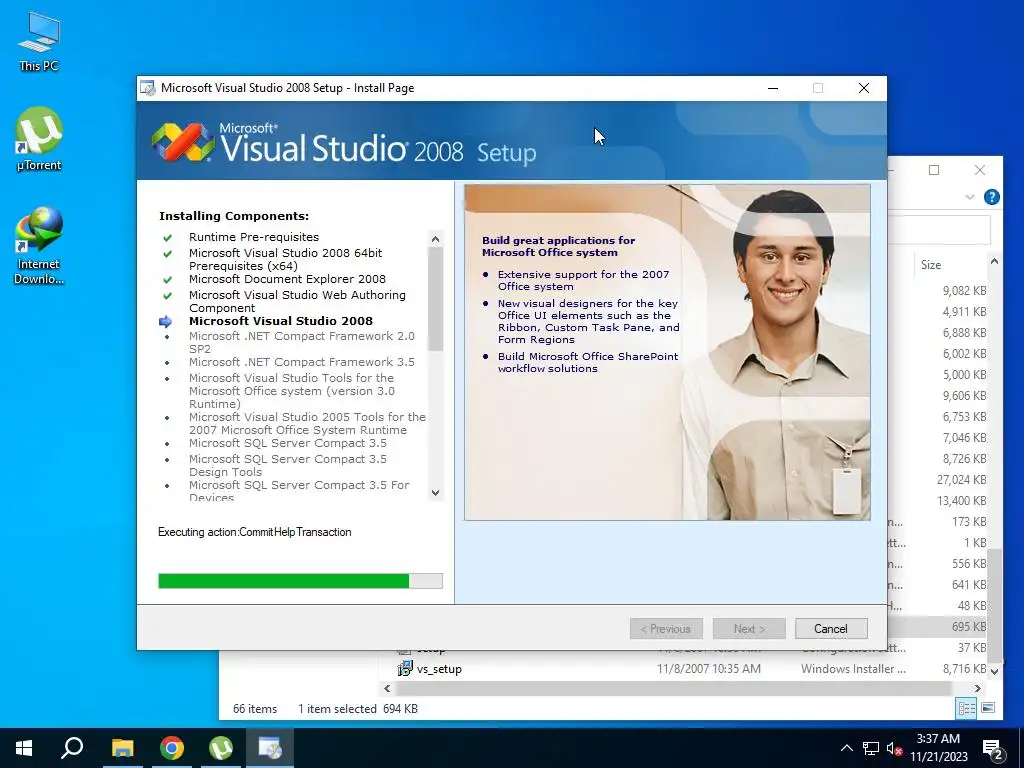
Task: Click the disabled Previous button
Action: [666, 628]
